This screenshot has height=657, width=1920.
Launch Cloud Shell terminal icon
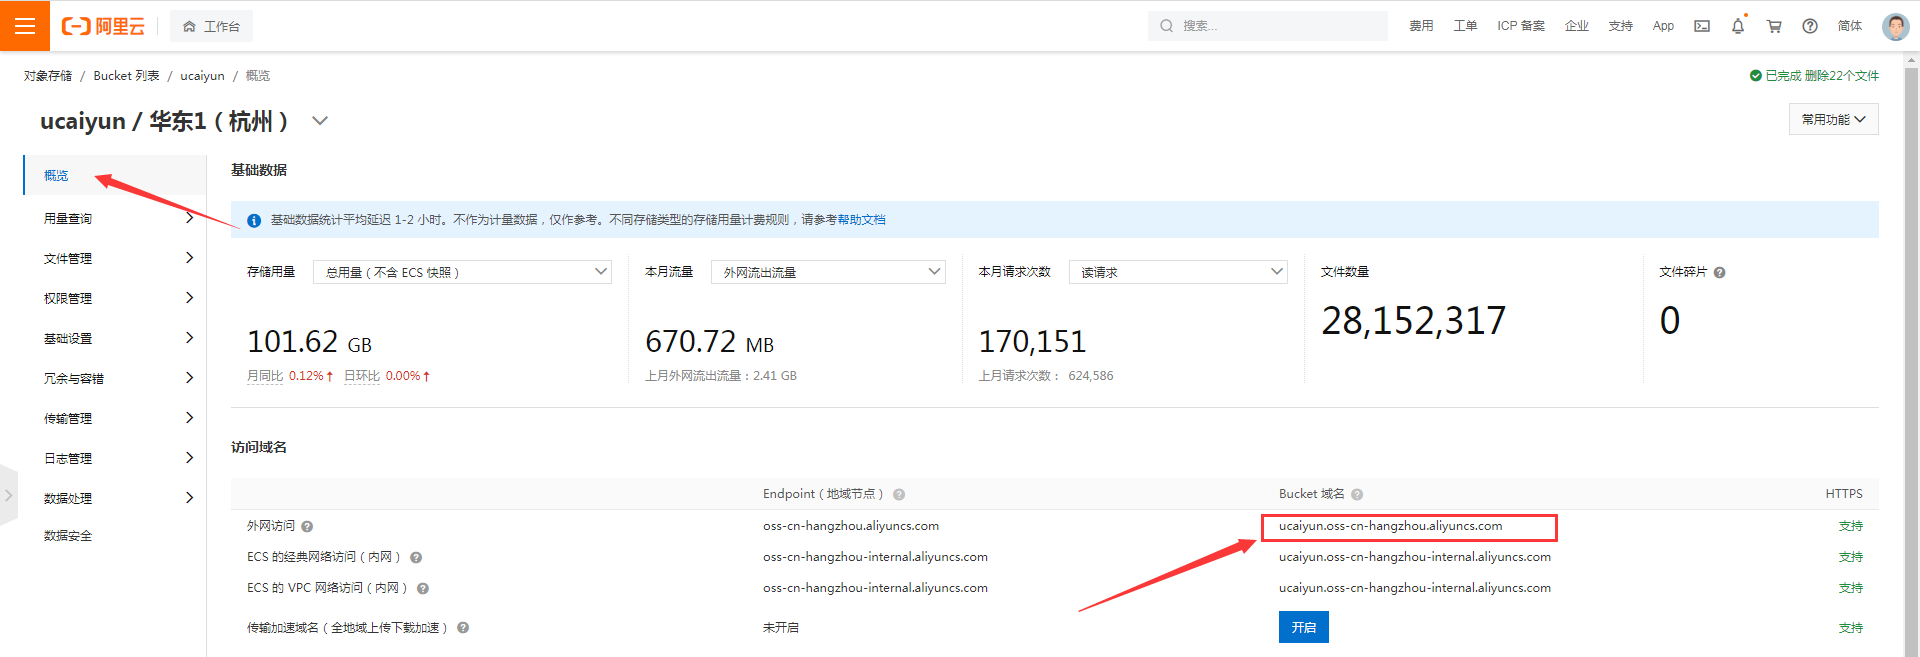click(1702, 26)
